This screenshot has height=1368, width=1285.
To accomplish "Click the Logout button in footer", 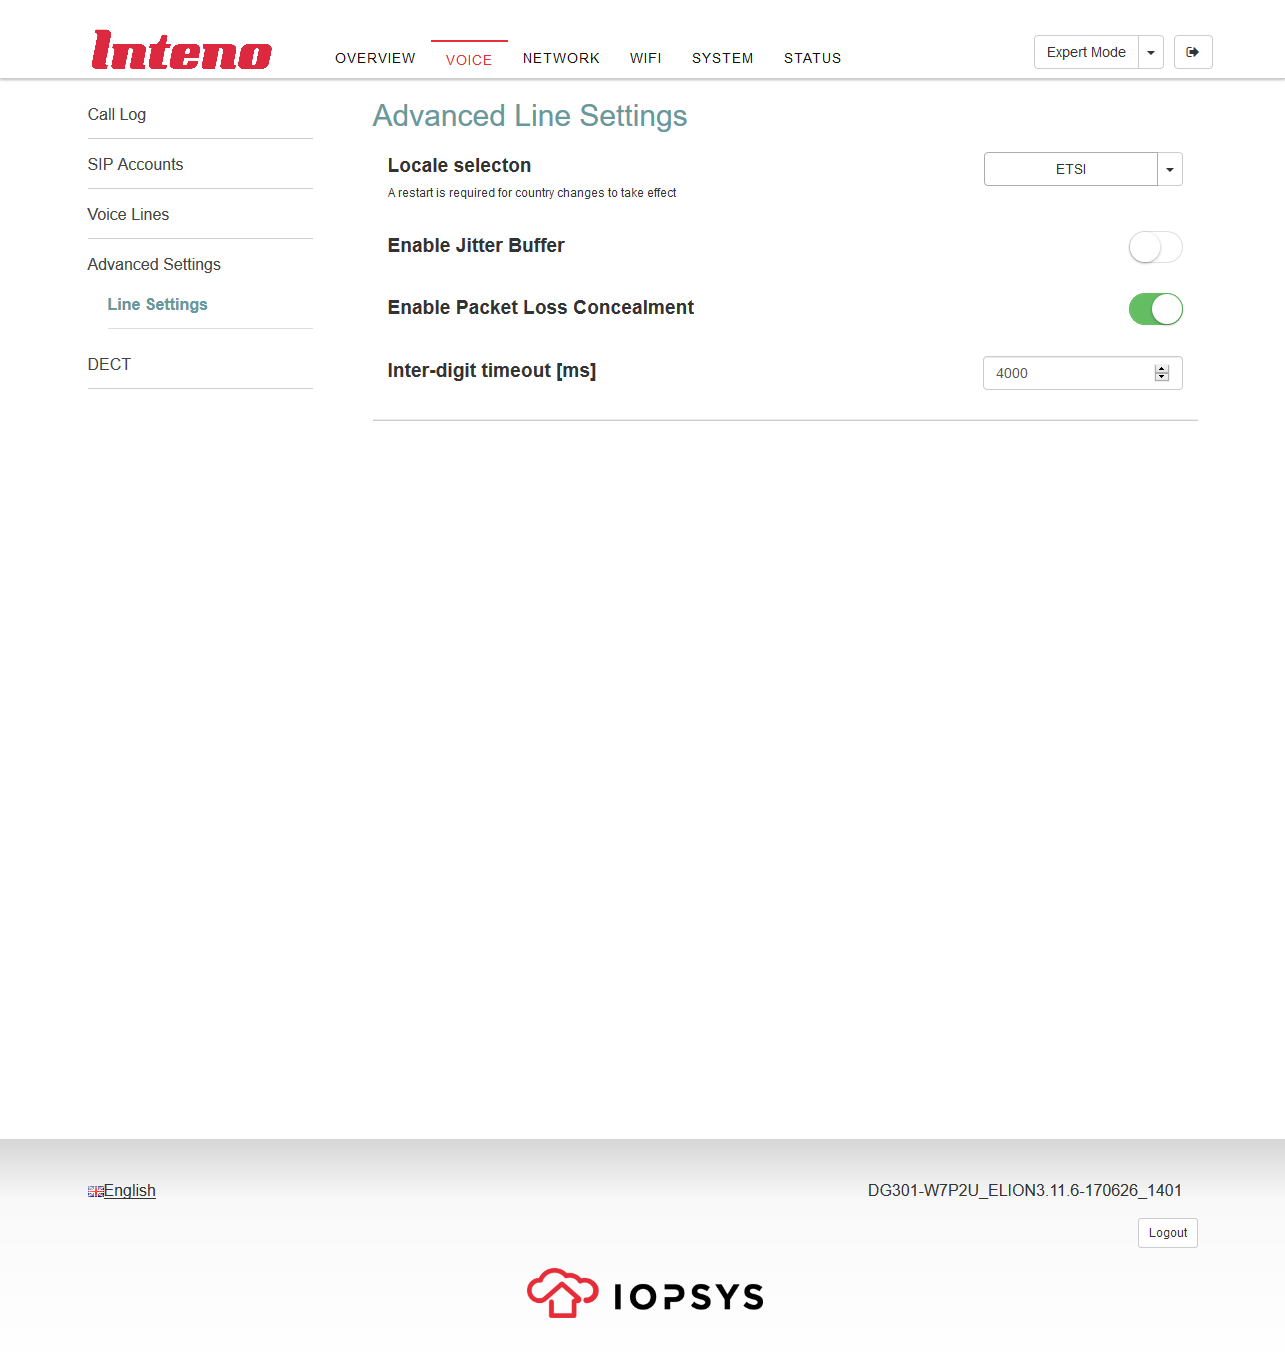I will pos(1168,1233).
